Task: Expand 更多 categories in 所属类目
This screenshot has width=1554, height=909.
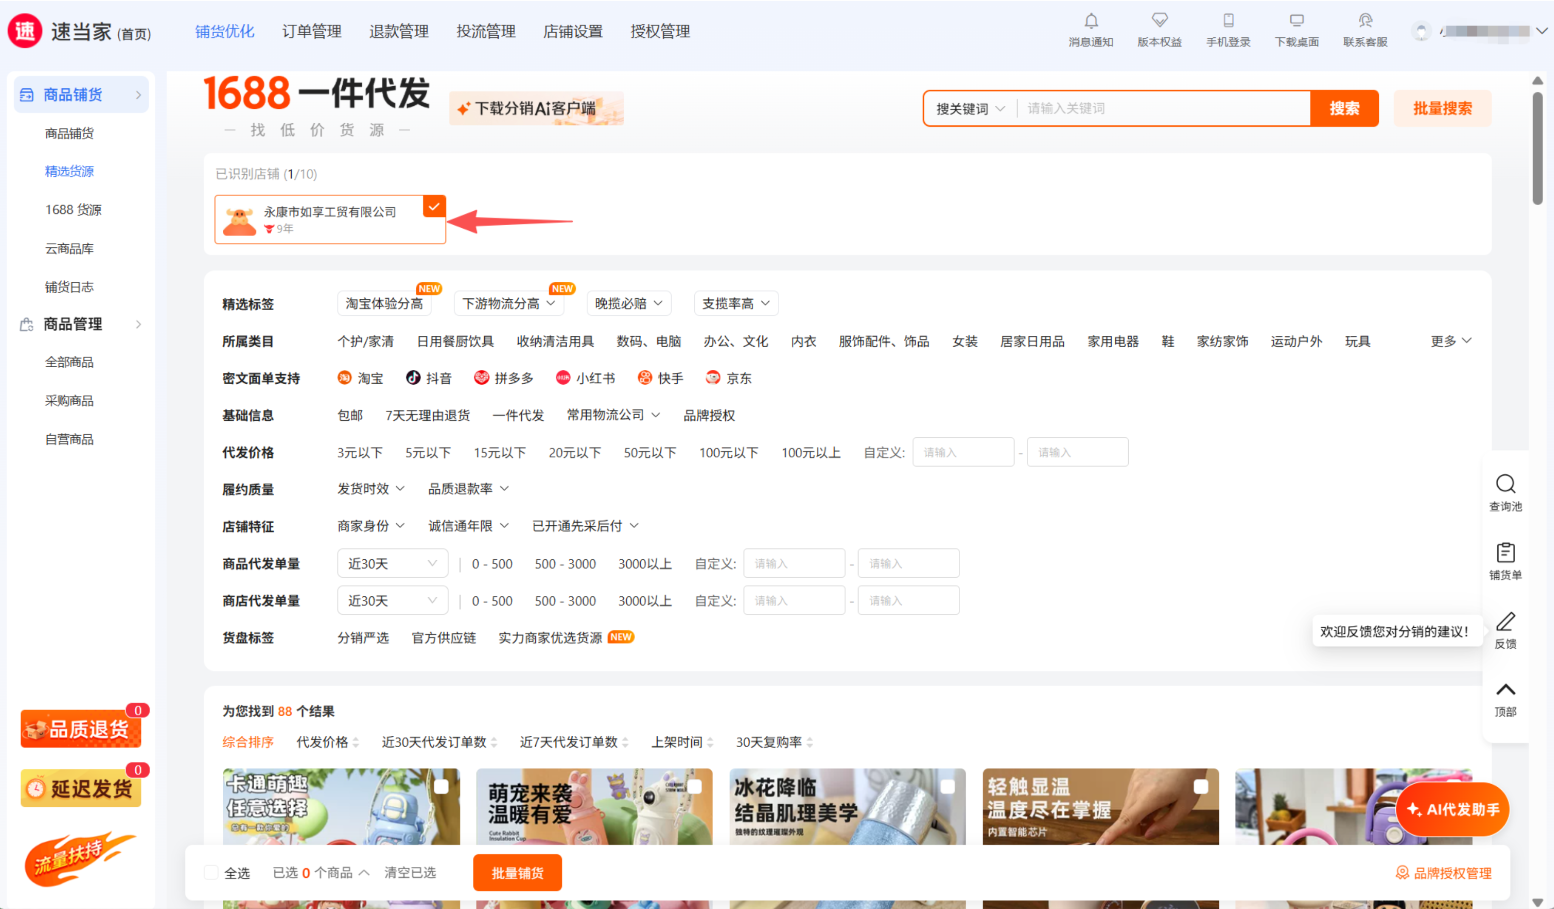Action: coord(1450,341)
